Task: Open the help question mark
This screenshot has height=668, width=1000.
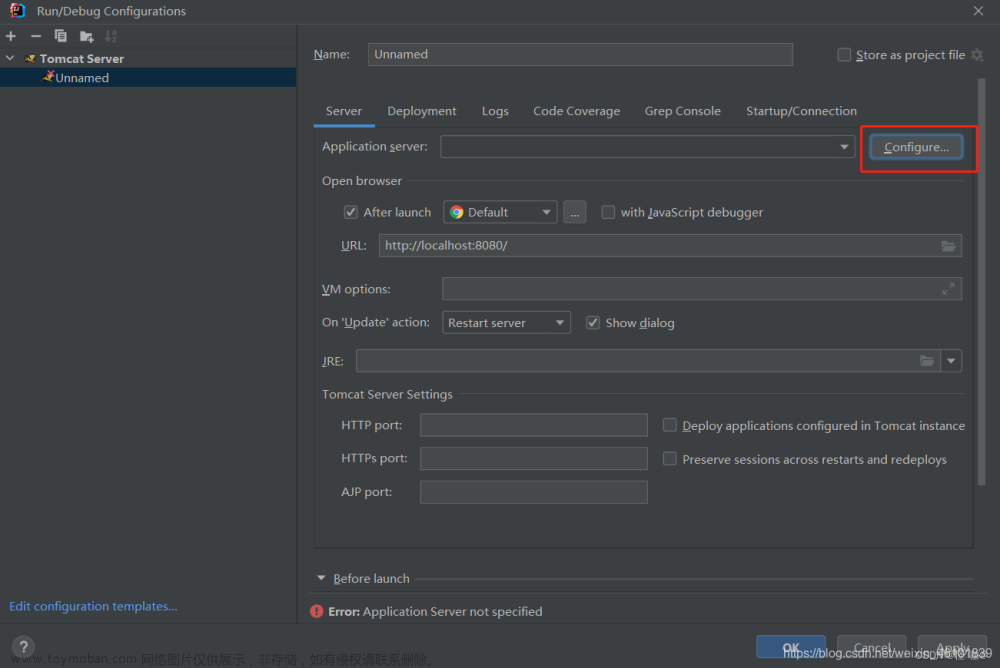Action: point(24,646)
